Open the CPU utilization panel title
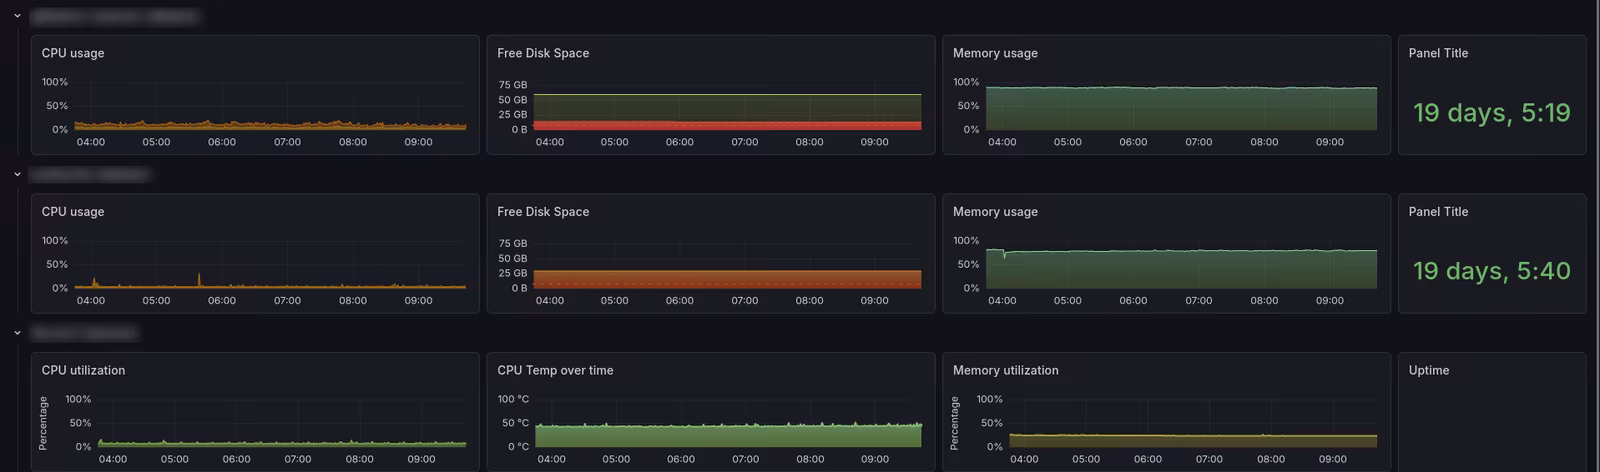 point(83,370)
